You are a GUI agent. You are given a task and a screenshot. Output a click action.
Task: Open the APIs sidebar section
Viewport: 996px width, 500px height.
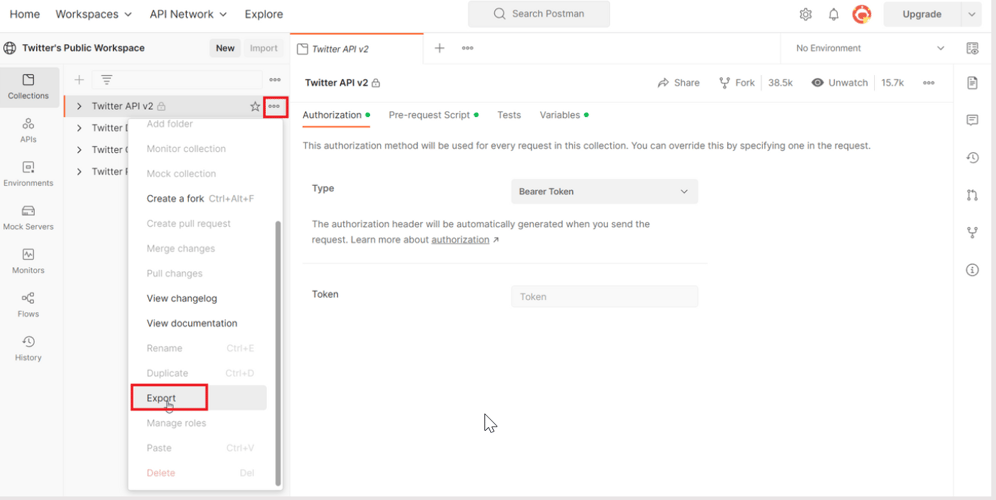[x=29, y=131]
